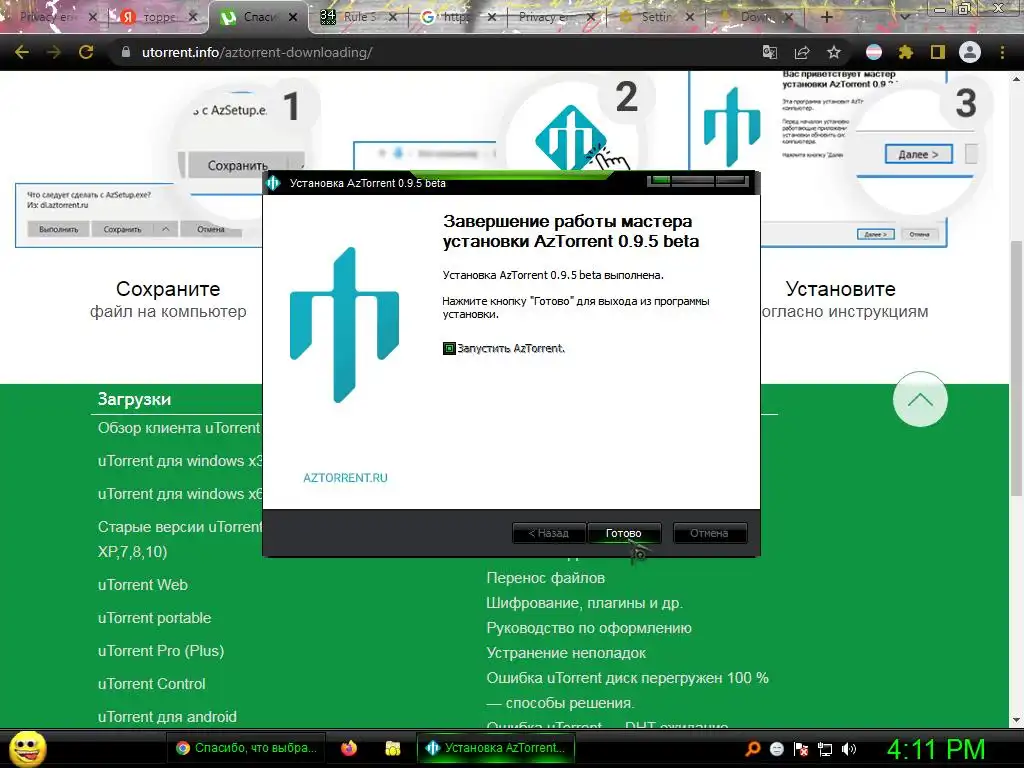Click the volume speaker tray icon
The width and height of the screenshot is (1024, 768).
click(849, 749)
